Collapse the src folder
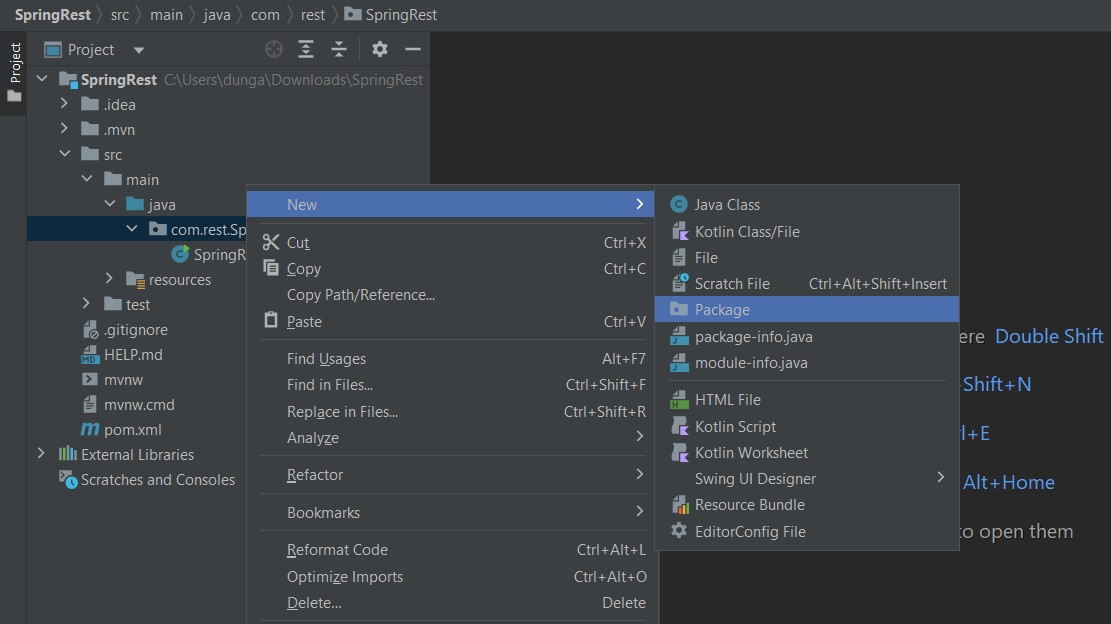This screenshot has width=1111, height=624. click(x=64, y=154)
